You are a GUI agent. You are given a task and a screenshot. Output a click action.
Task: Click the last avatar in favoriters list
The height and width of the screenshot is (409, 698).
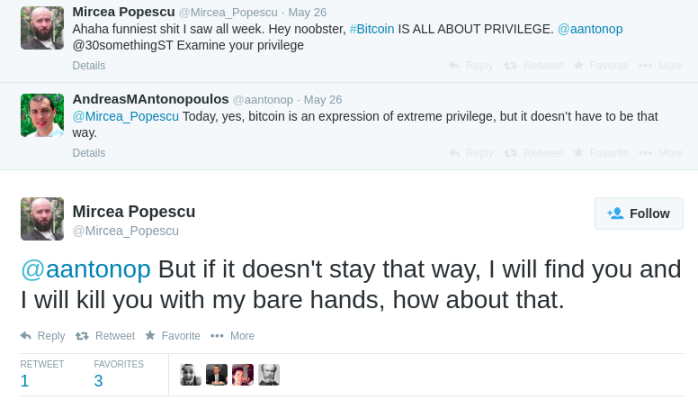coord(268,375)
